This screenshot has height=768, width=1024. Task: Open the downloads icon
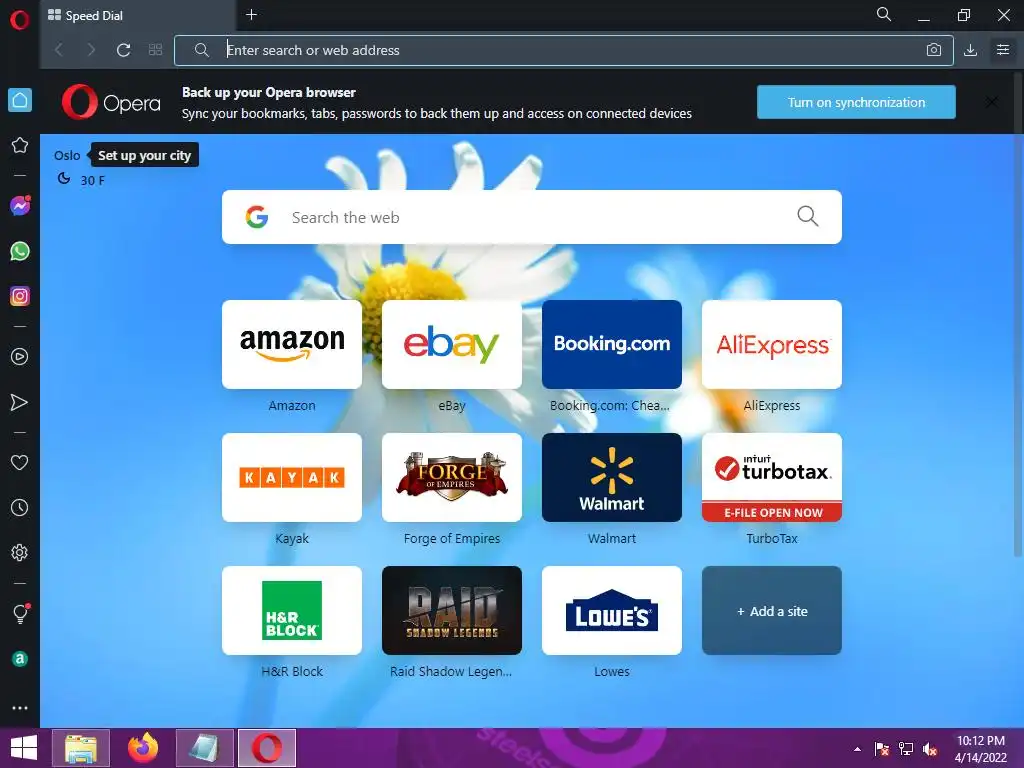click(970, 50)
